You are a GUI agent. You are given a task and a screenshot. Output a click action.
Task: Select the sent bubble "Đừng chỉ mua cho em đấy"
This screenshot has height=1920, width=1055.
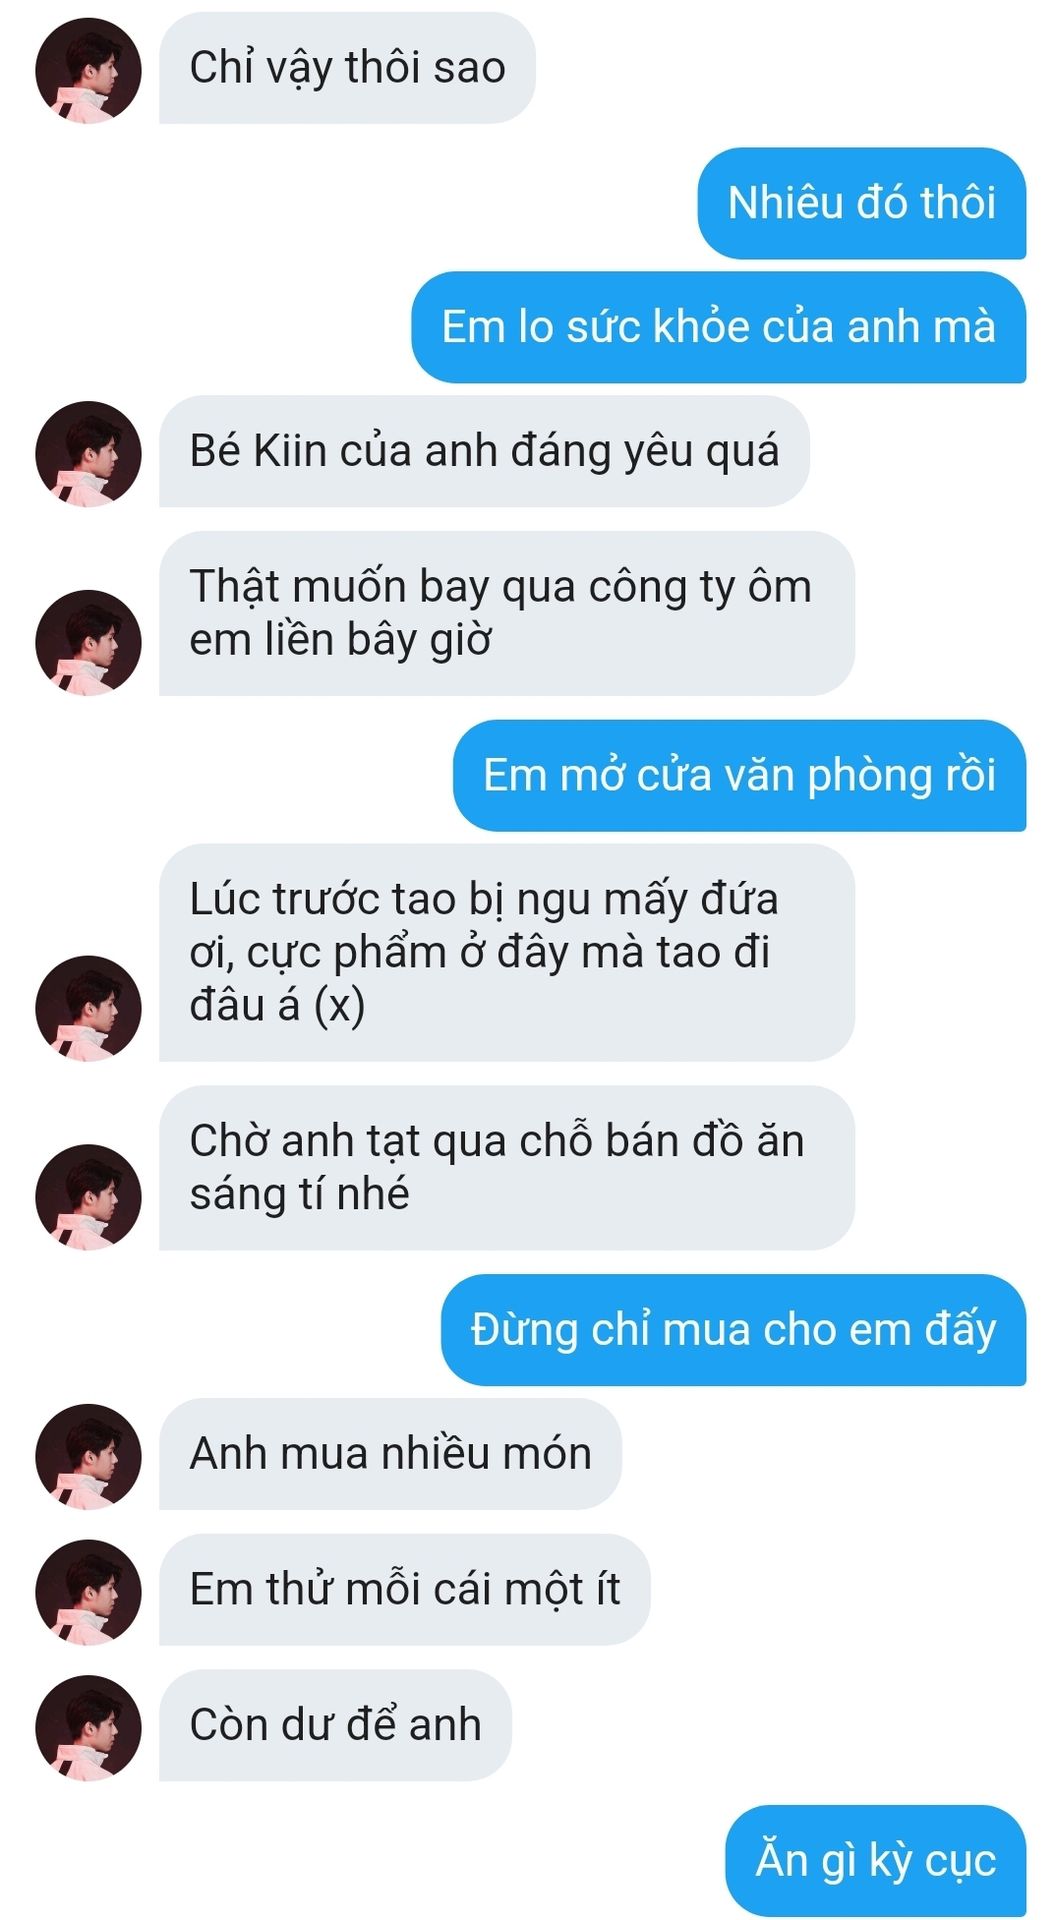pyautogui.click(x=734, y=1330)
